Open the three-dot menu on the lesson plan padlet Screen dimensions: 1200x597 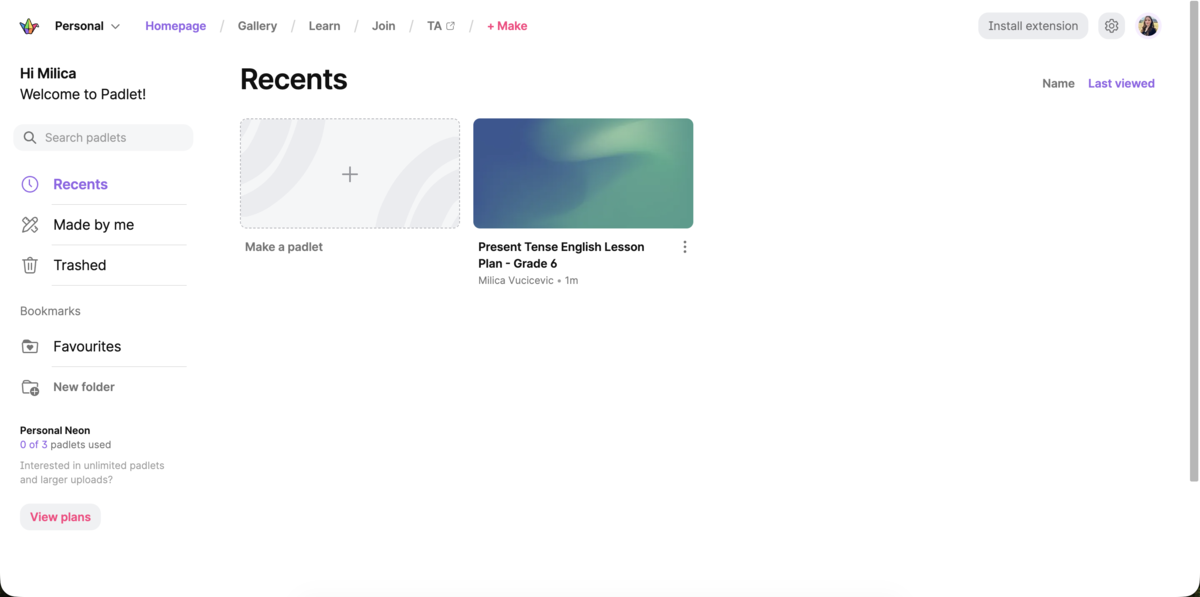tap(685, 245)
